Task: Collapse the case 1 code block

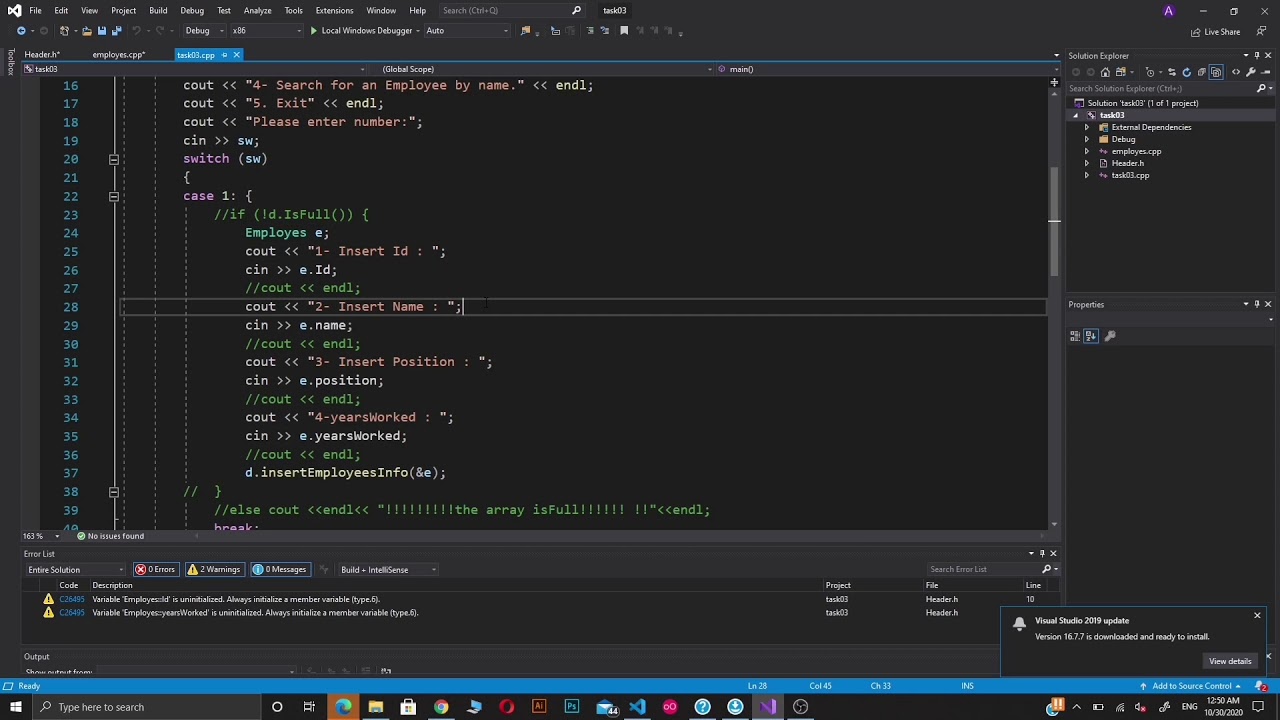Action: (114, 196)
